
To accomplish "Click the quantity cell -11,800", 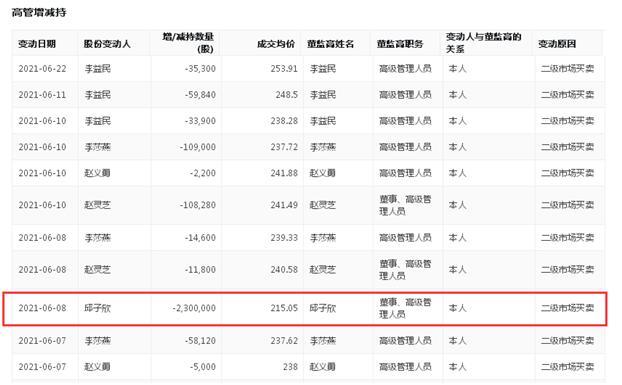I will pyautogui.click(x=200, y=270).
